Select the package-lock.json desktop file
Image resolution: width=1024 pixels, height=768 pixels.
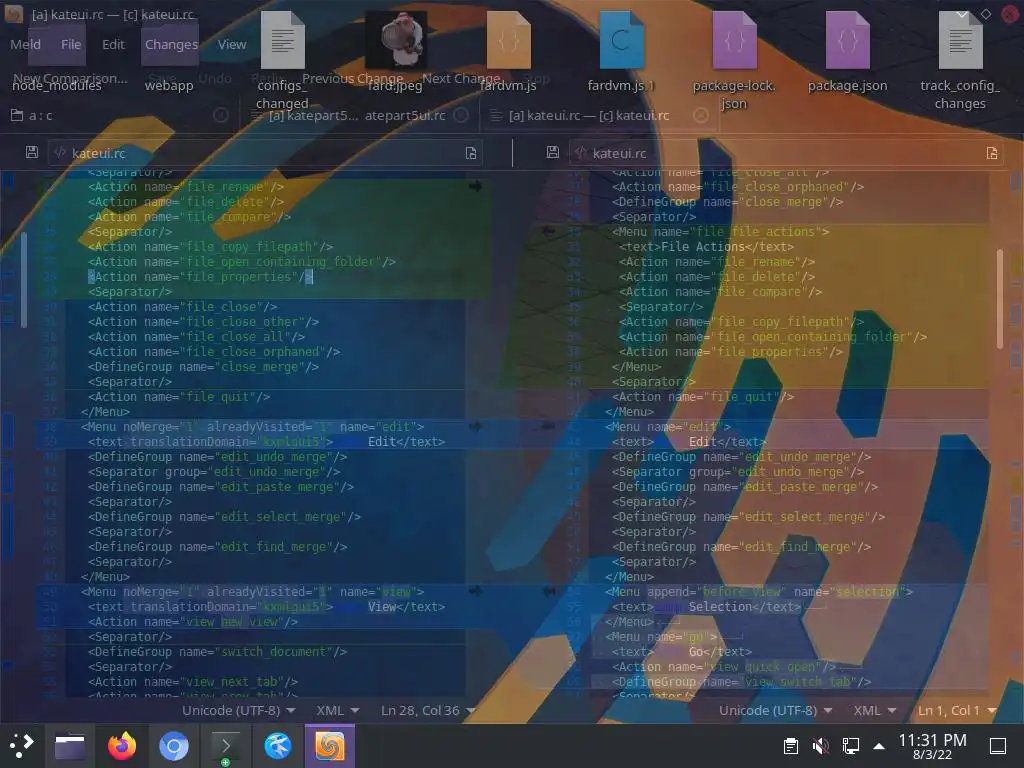coord(734,61)
